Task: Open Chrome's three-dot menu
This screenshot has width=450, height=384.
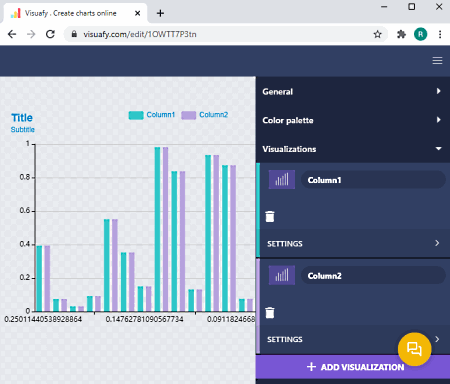Action: point(440,34)
